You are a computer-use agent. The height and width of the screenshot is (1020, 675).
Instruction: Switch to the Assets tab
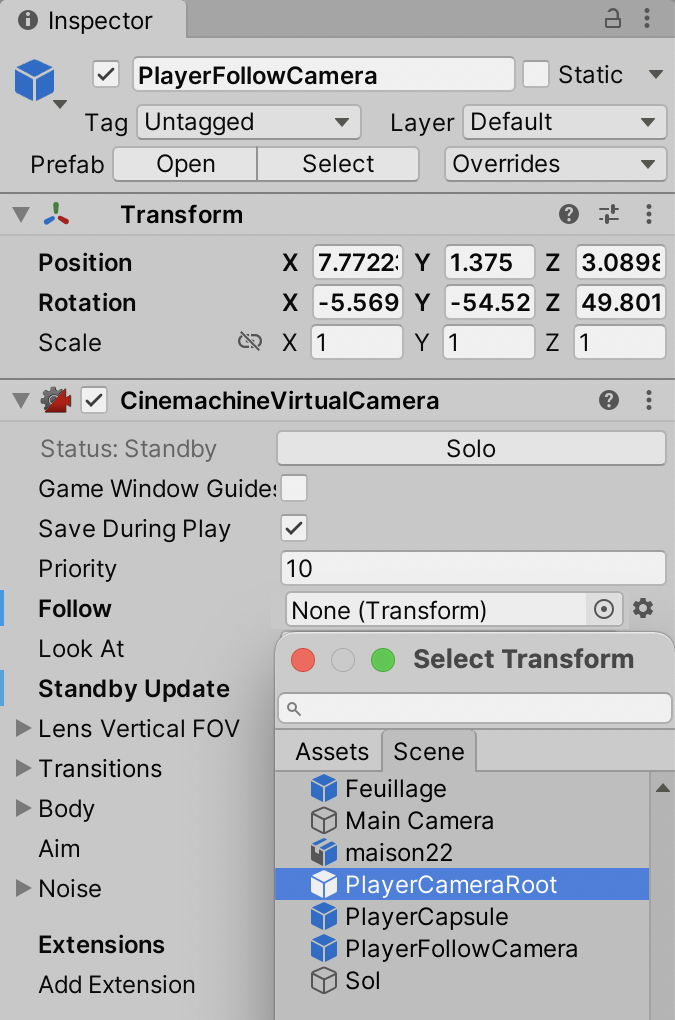point(332,751)
